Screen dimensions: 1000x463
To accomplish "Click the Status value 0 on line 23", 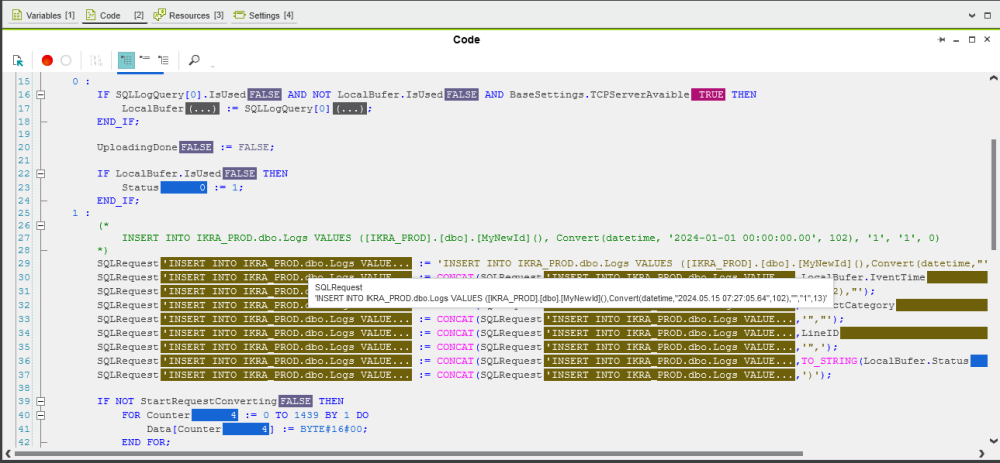I will pyautogui.click(x=185, y=187).
